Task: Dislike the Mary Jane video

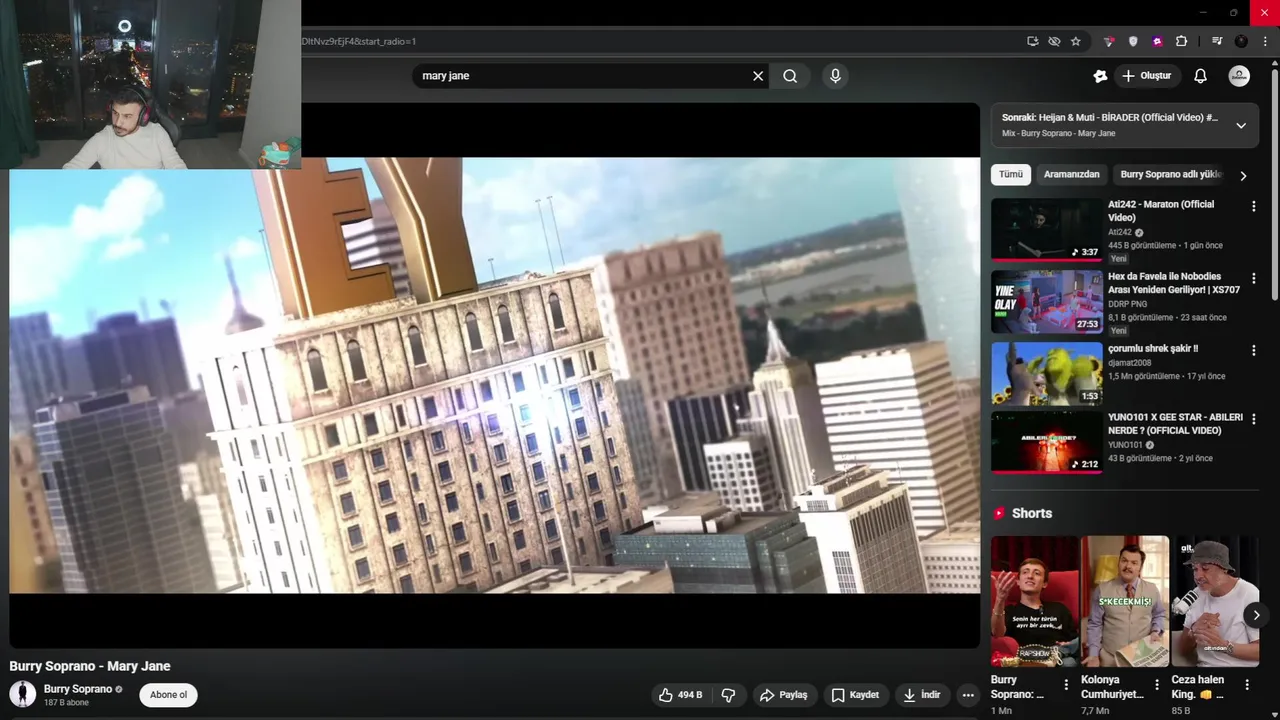Action: [x=728, y=695]
